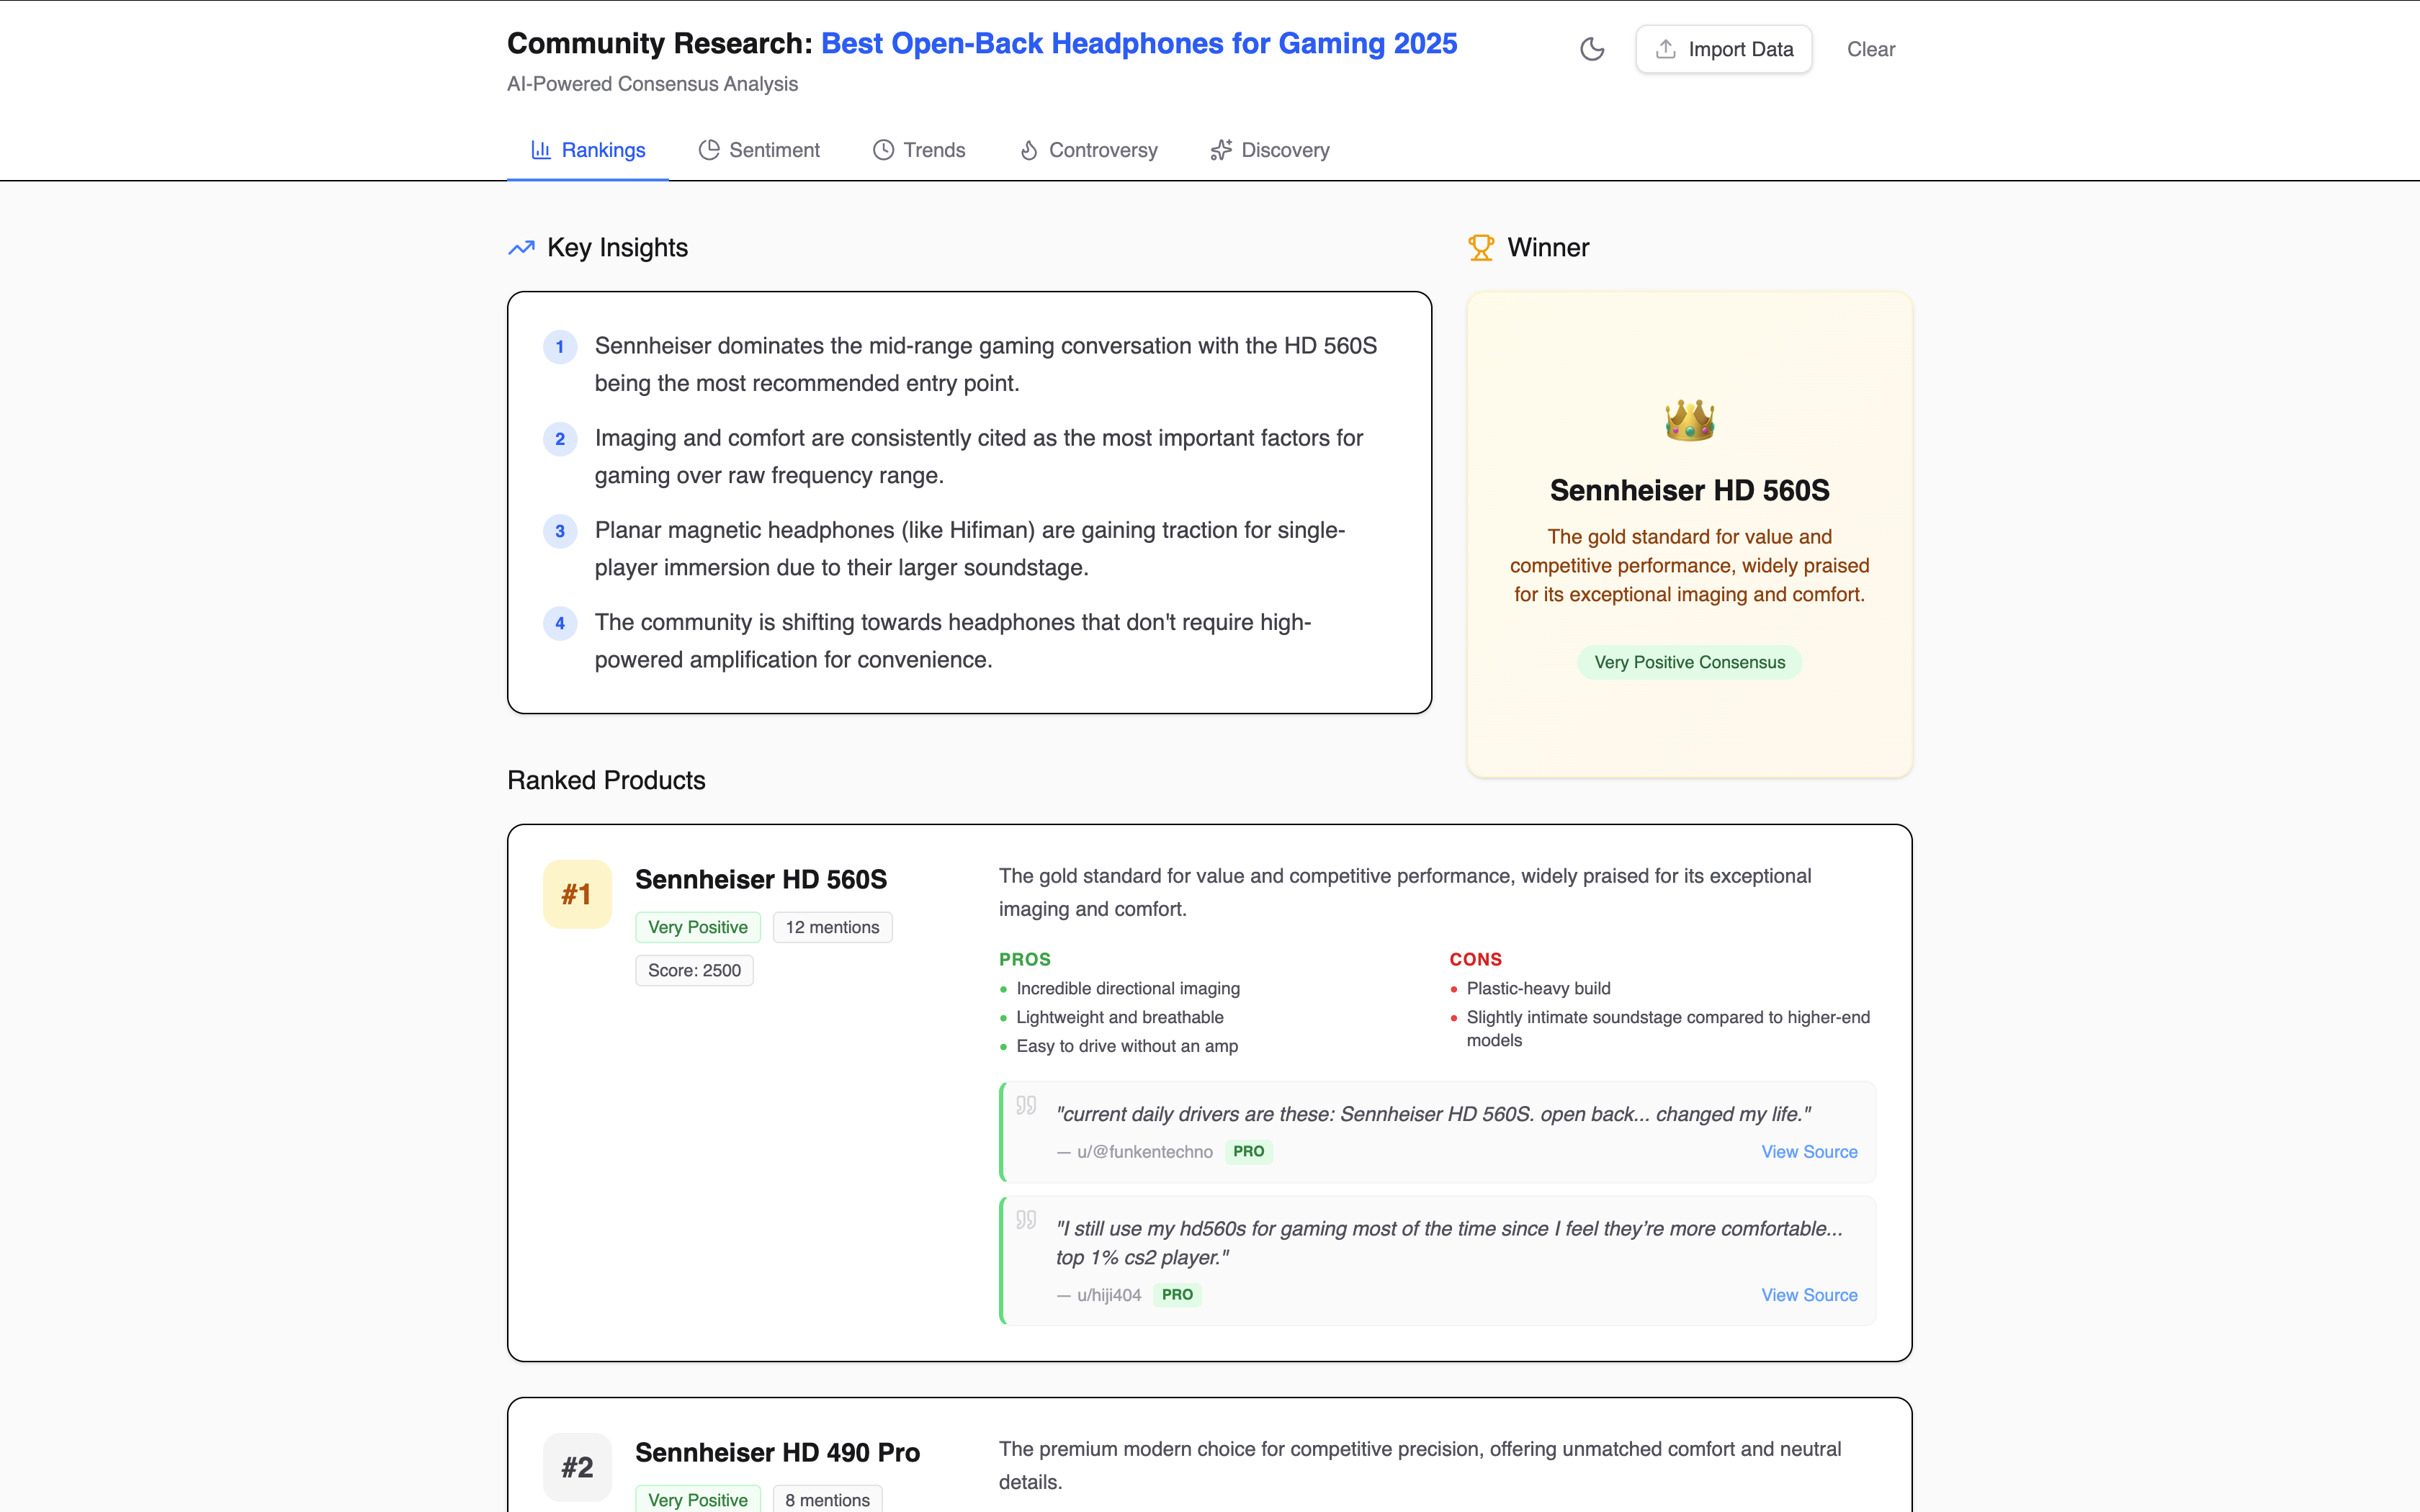Switch to the Sentiment tab
The height and width of the screenshot is (1512, 2420).
(x=759, y=150)
